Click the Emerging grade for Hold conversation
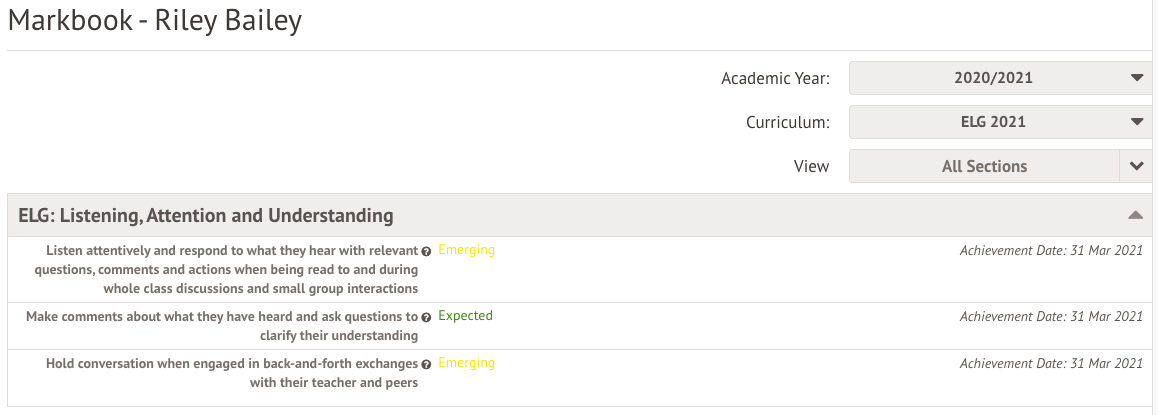The height and width of the screenshot is (415, 1158). [x=466, y=363]
